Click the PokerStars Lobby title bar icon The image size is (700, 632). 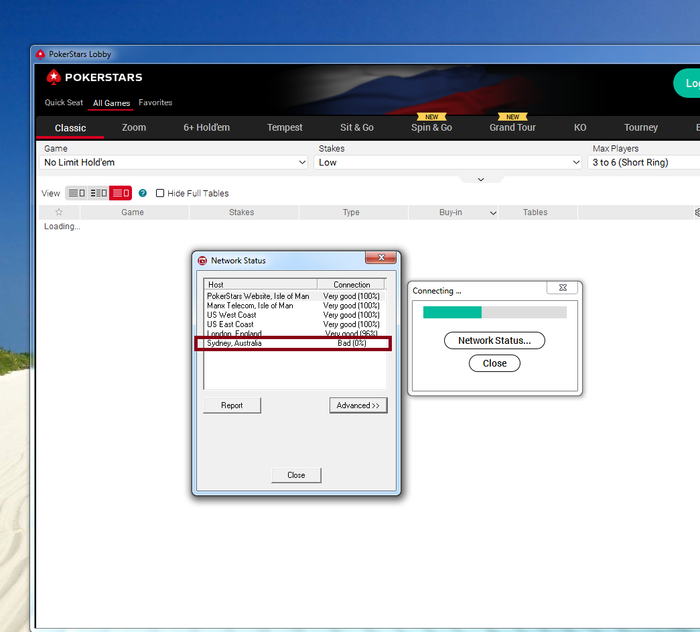coord(40,54)
